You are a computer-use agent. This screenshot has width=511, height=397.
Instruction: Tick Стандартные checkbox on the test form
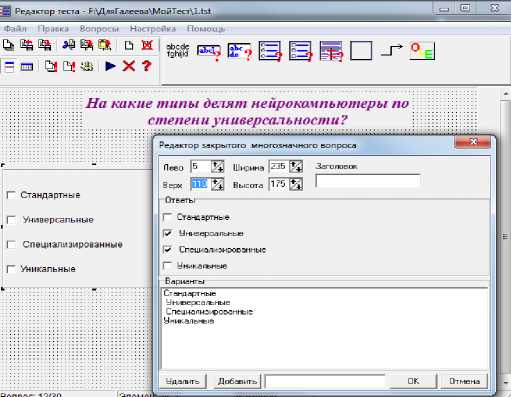[11, 195]
